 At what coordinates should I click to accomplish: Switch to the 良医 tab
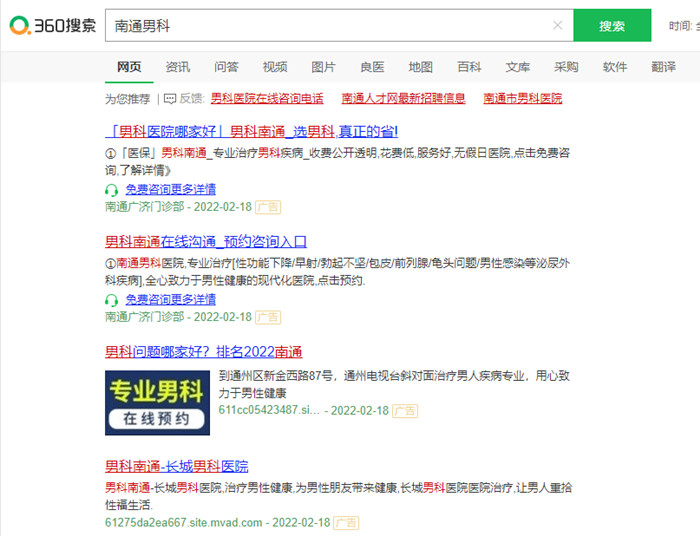tap(372, 67)
